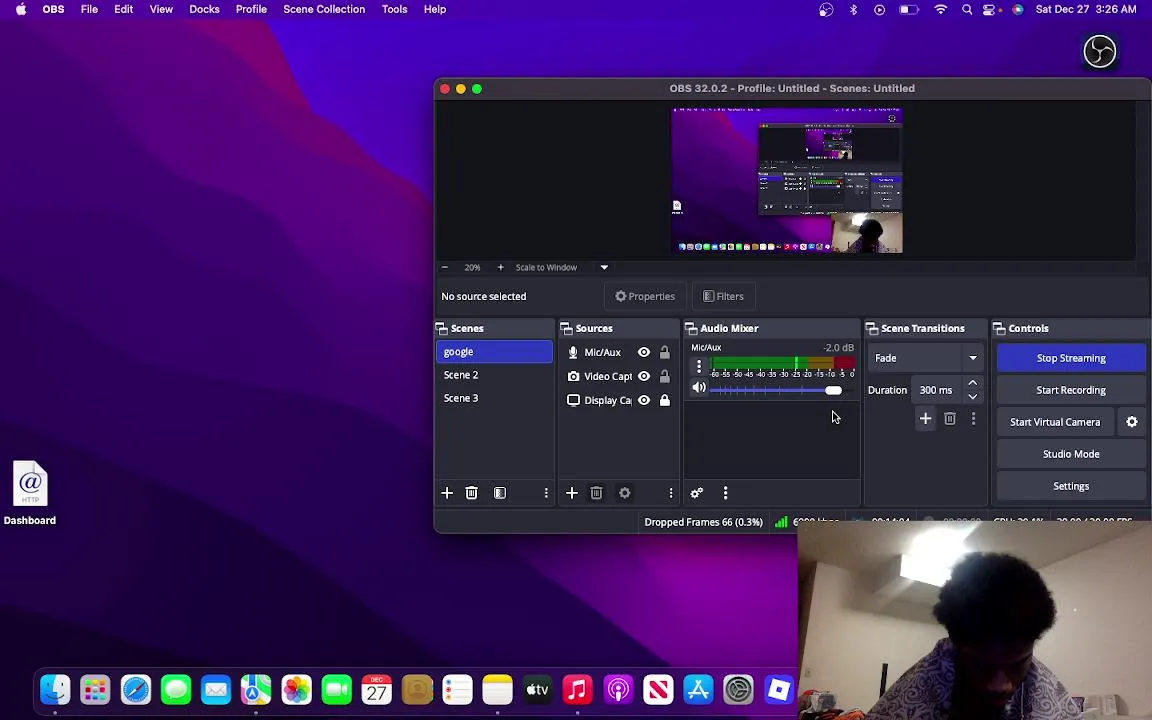Viewport: 1152px width, 720px height.
Task: Open Finder from the Dock
Action: click(56, 690)
